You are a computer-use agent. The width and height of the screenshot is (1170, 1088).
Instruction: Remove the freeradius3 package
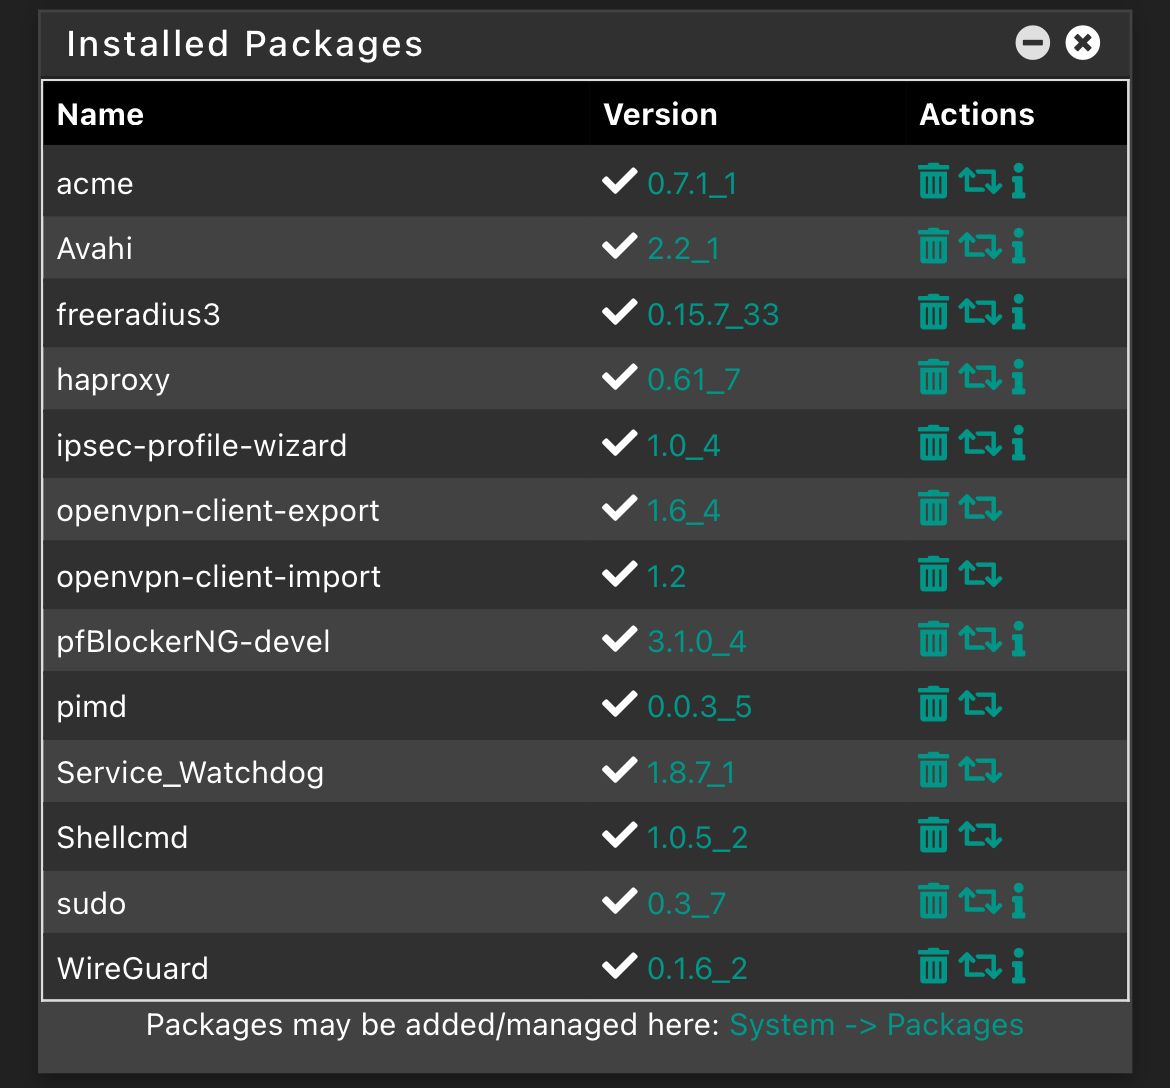(x=933, y=312)
